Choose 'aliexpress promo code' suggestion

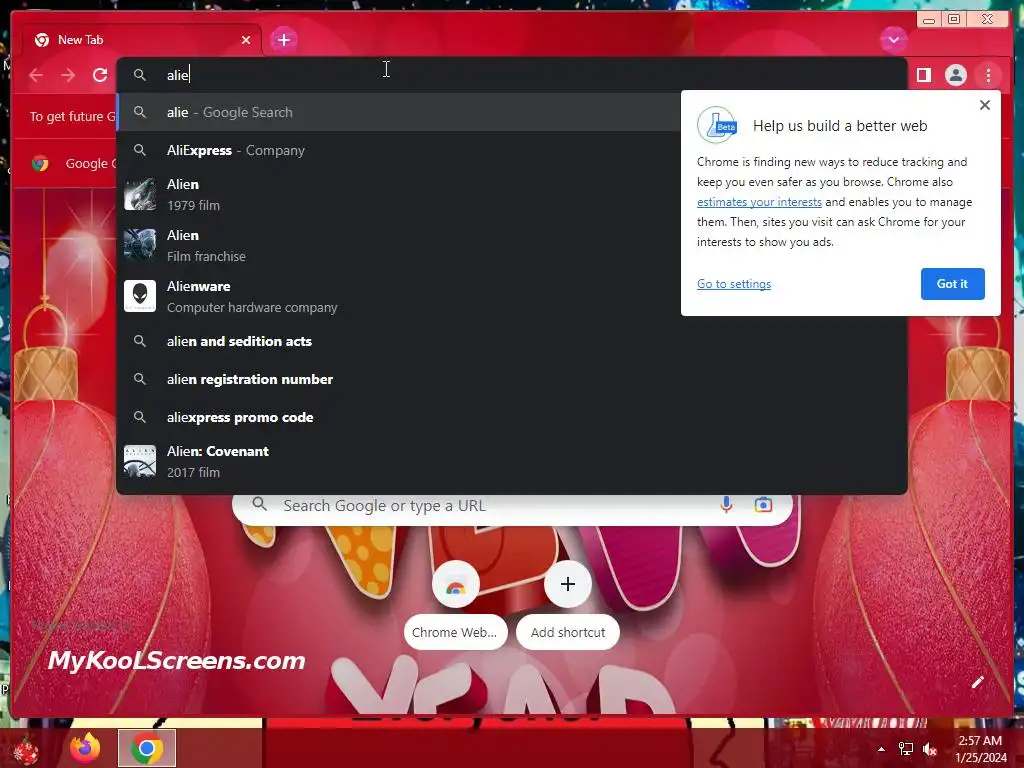coord(511,417)
